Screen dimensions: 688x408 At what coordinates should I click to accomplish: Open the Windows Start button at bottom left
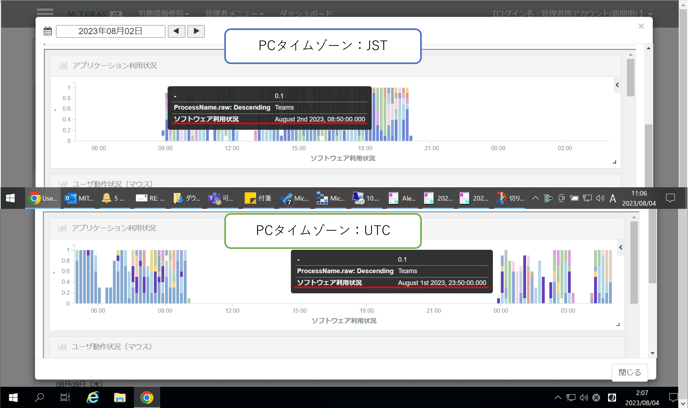(x=13, y=398)
